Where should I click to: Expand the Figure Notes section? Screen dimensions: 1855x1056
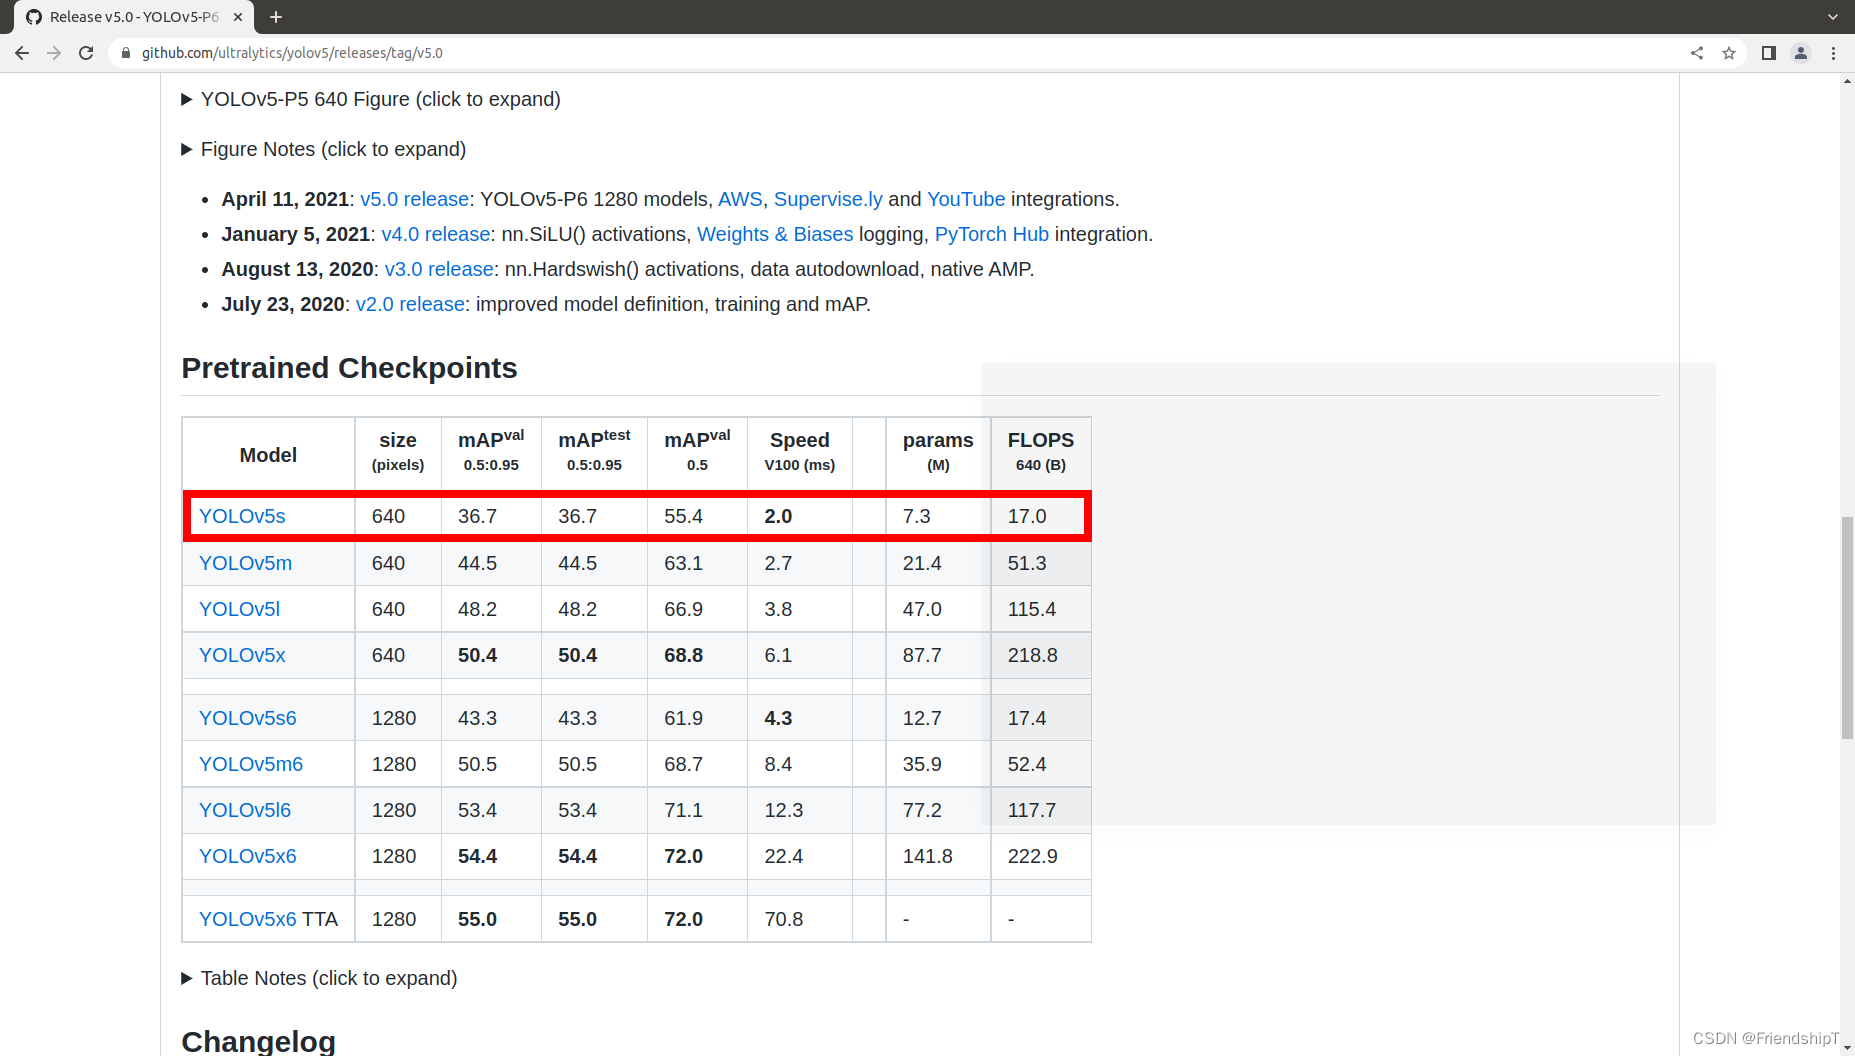[x=323, y=149]
